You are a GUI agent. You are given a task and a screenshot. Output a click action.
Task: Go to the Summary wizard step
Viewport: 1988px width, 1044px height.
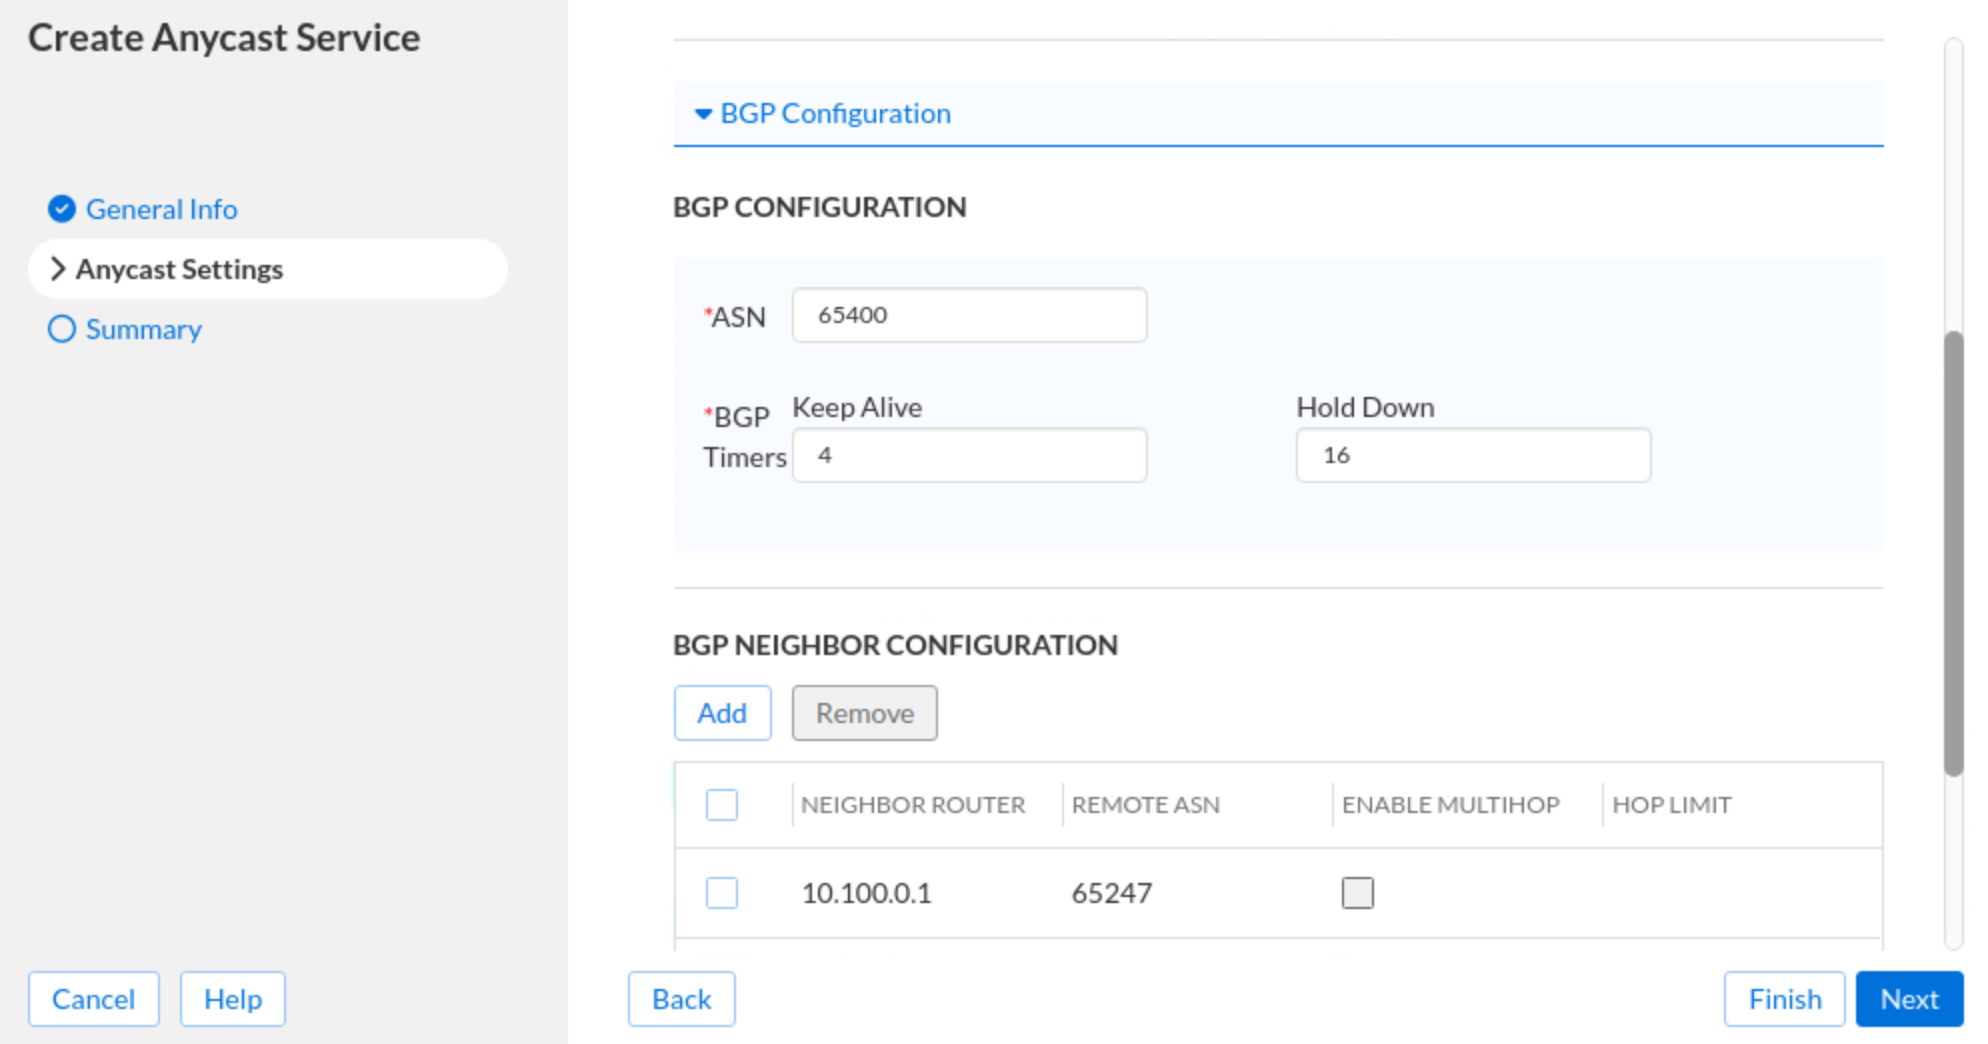pos(143,329)
